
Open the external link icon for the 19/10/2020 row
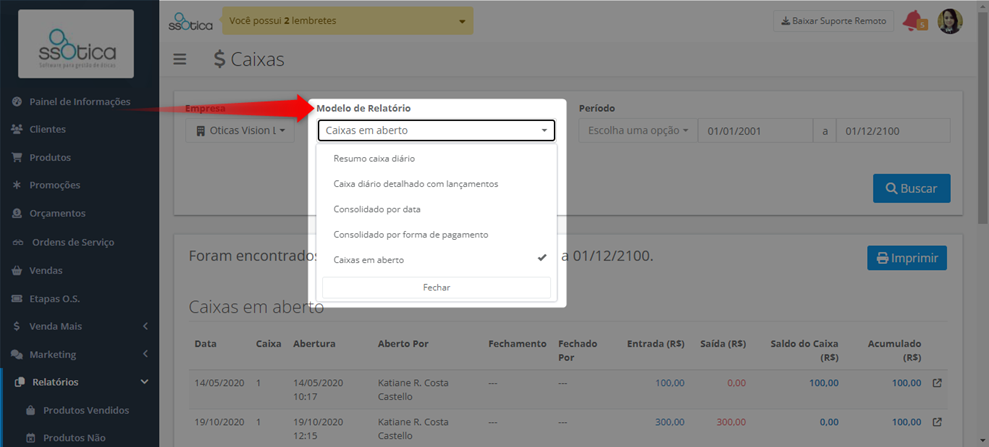pos(937,422)
